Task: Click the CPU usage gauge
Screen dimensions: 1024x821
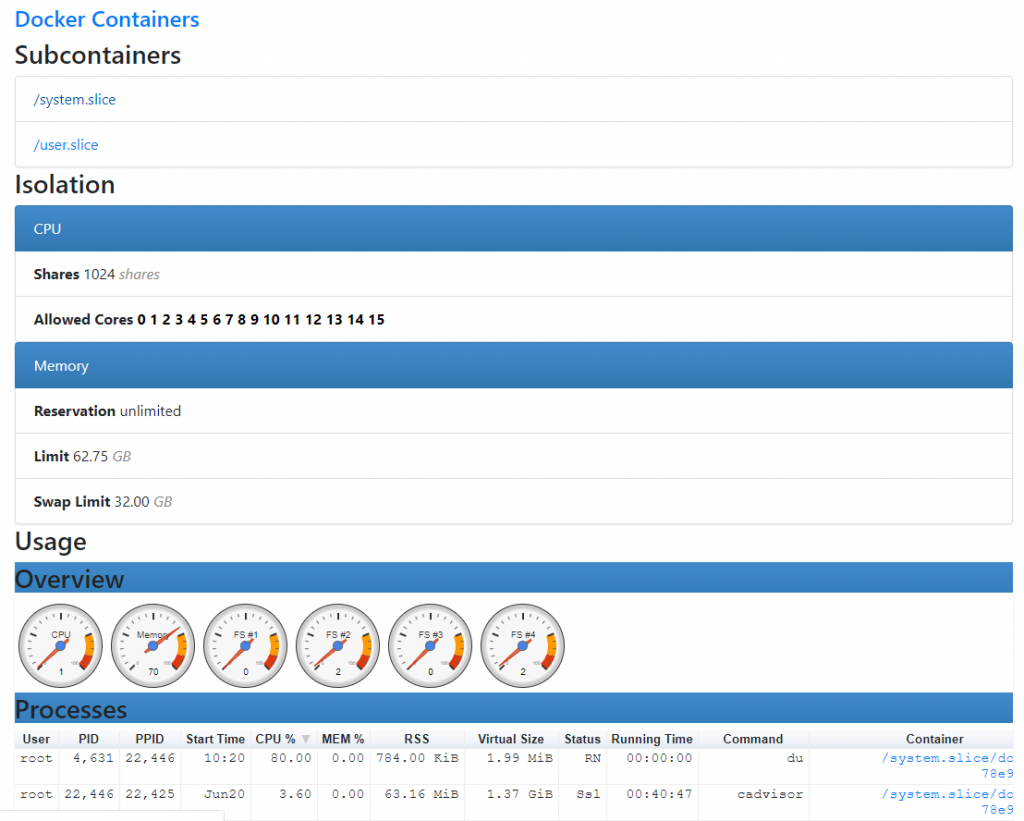Action: [x=60, y=645]
